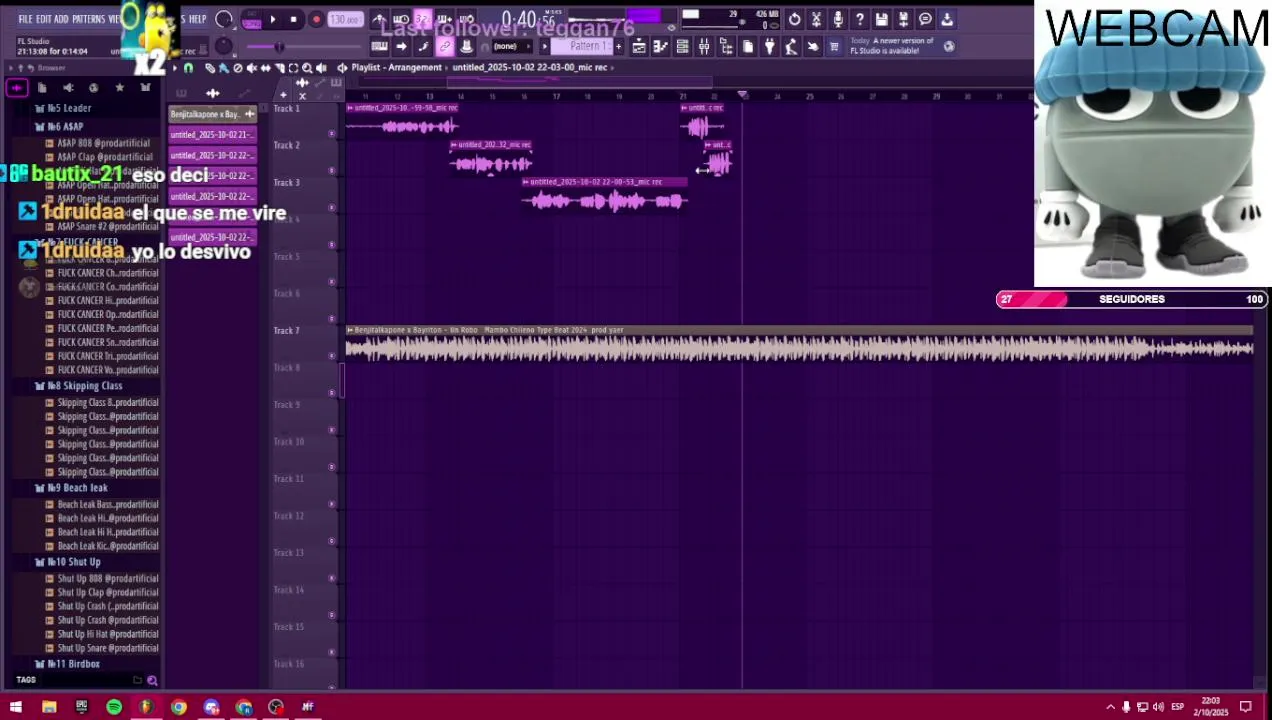Screen dimensions: 1272x720
Task: Collapse the №5 Leader folder
Action: 70,107
